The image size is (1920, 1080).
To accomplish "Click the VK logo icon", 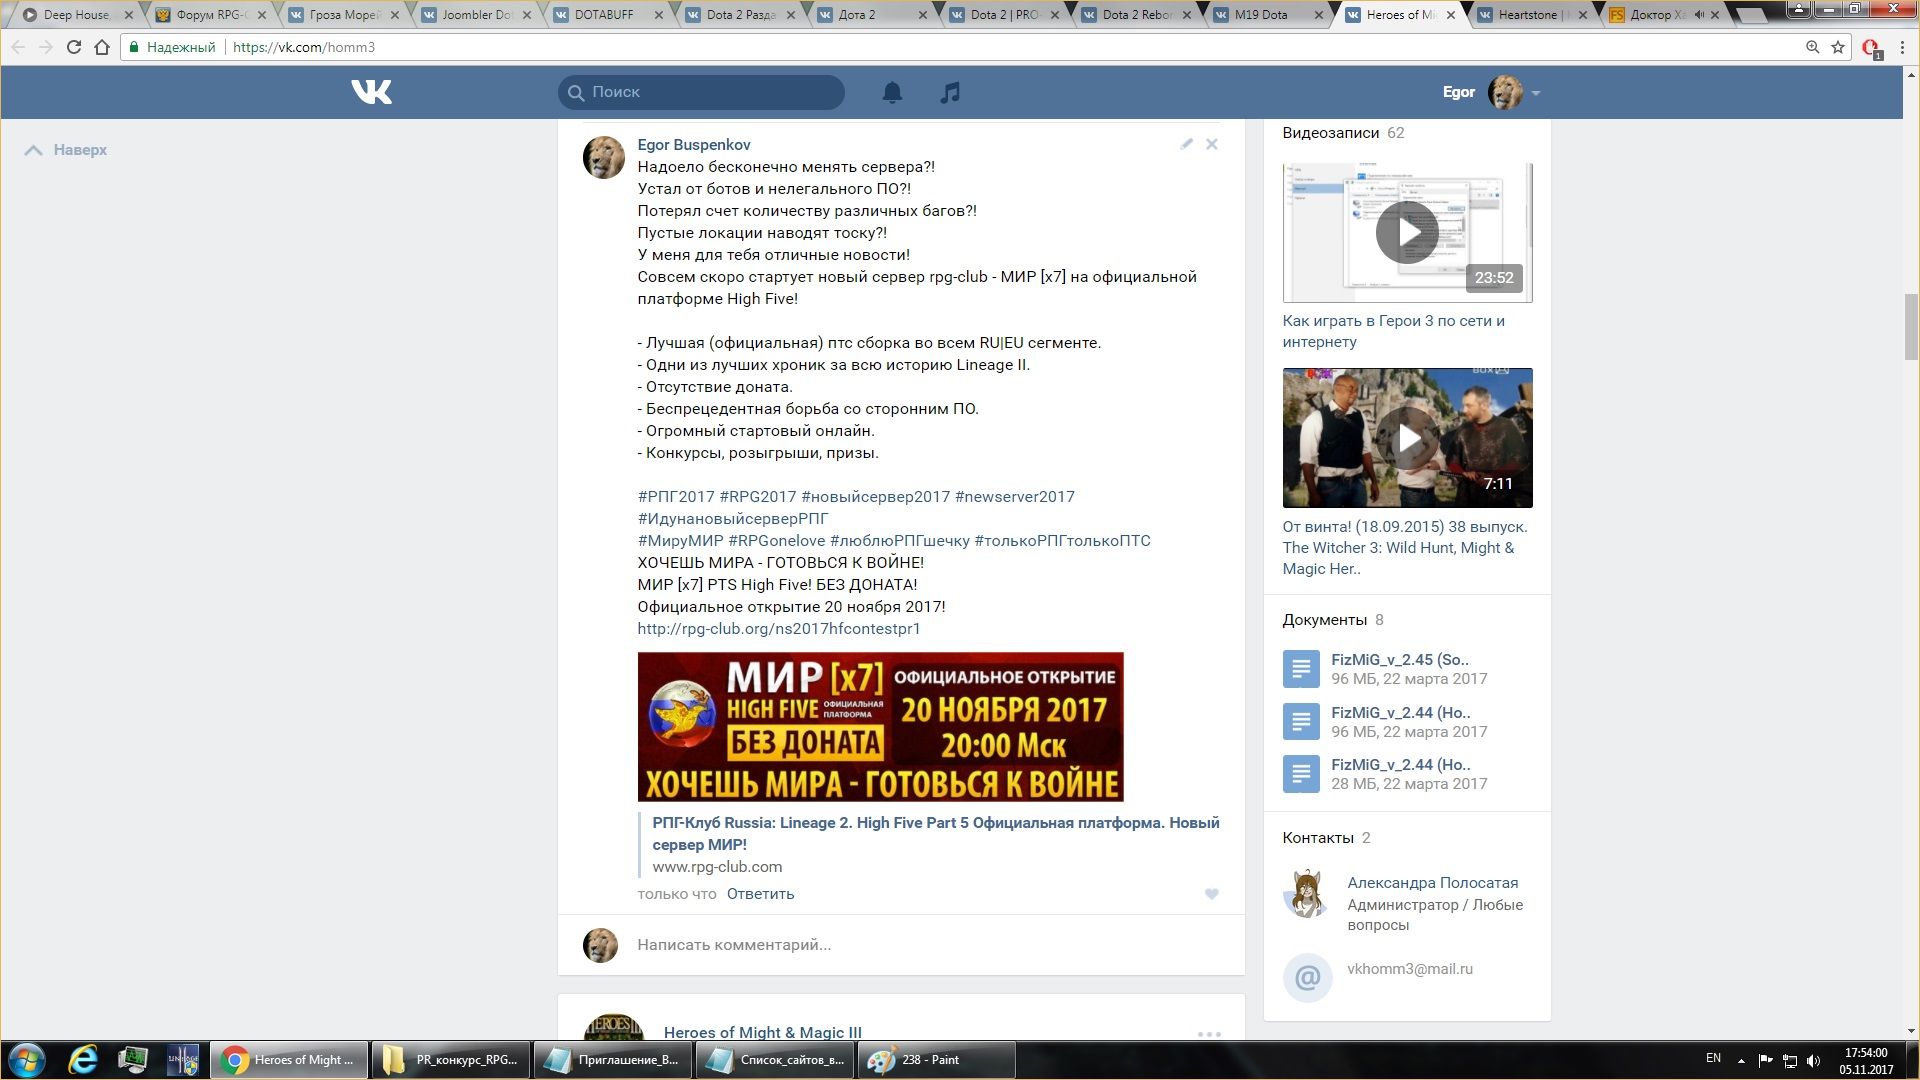I will pos(371,92).
